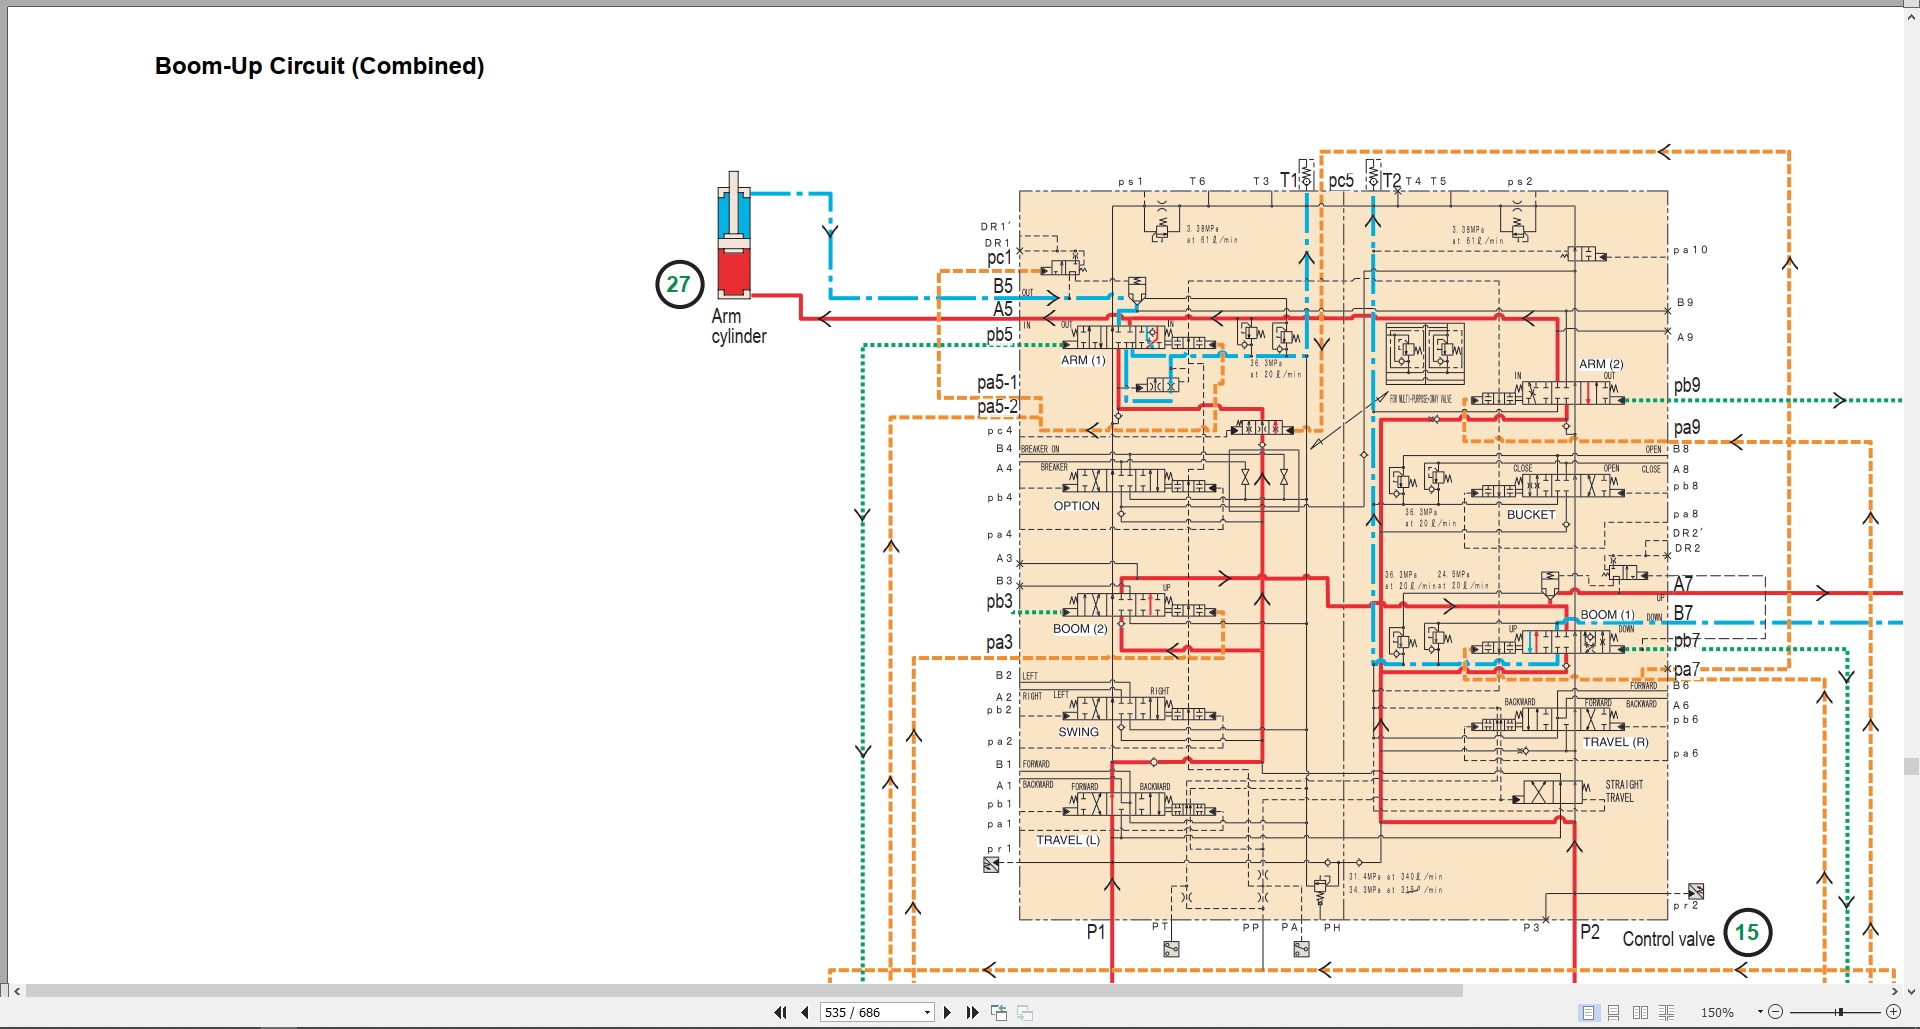
Task: Enable single page view mode
Action: 1588,1013
